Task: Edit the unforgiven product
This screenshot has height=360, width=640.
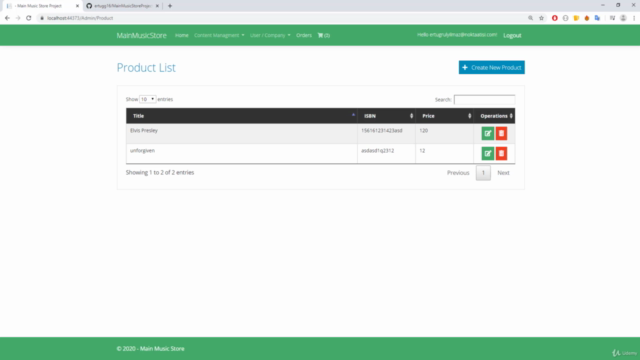Action: click(487, 153)
